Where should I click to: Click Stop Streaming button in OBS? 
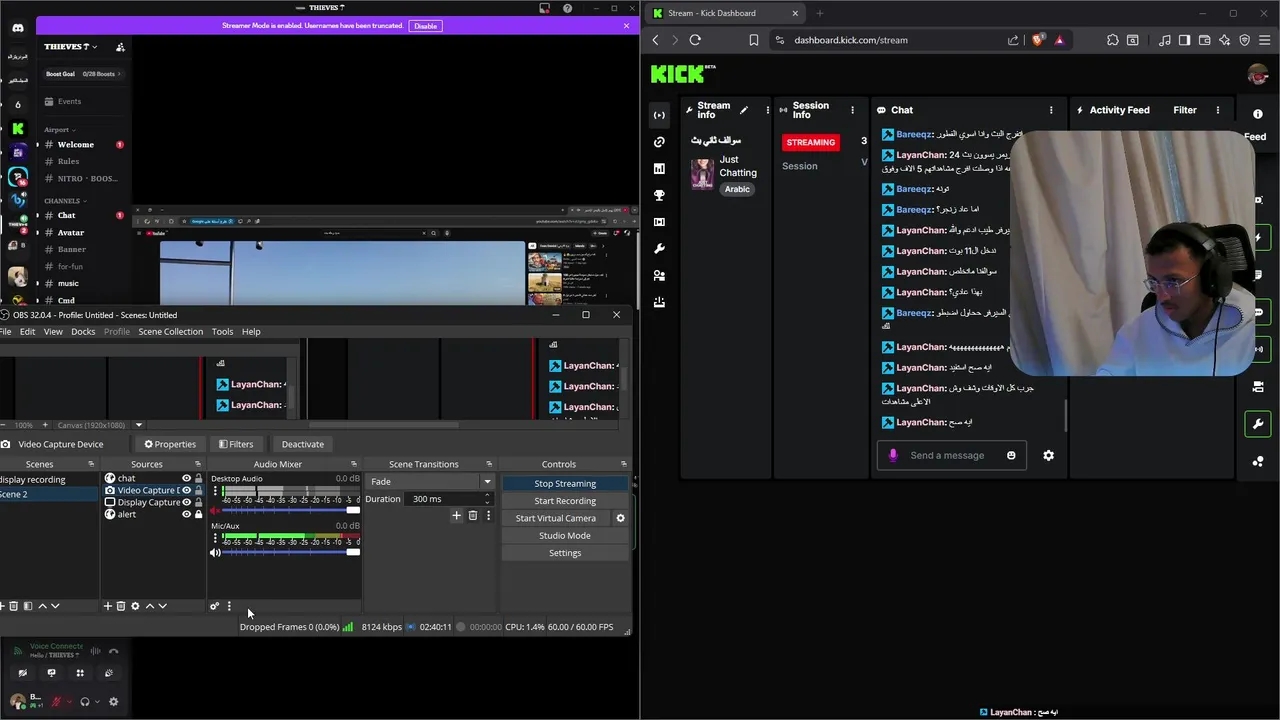[x=565, y=483]
